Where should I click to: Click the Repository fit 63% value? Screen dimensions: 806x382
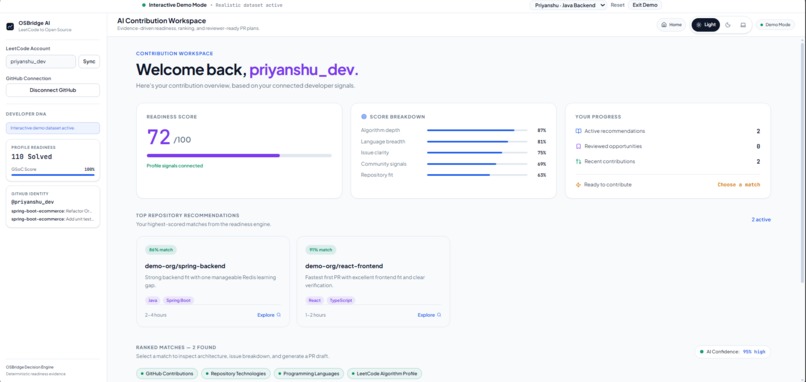coord(542,175)
